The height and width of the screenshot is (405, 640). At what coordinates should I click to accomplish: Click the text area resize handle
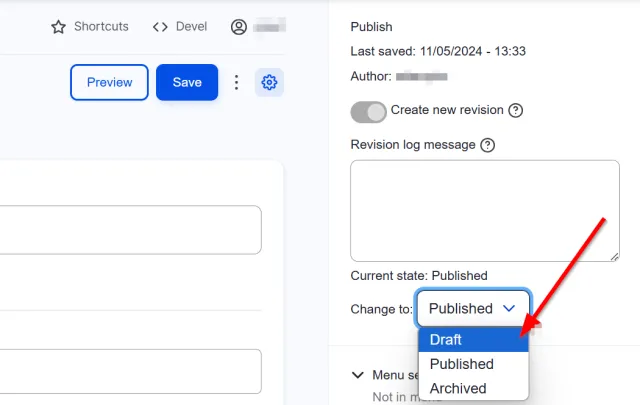point(614,256)
